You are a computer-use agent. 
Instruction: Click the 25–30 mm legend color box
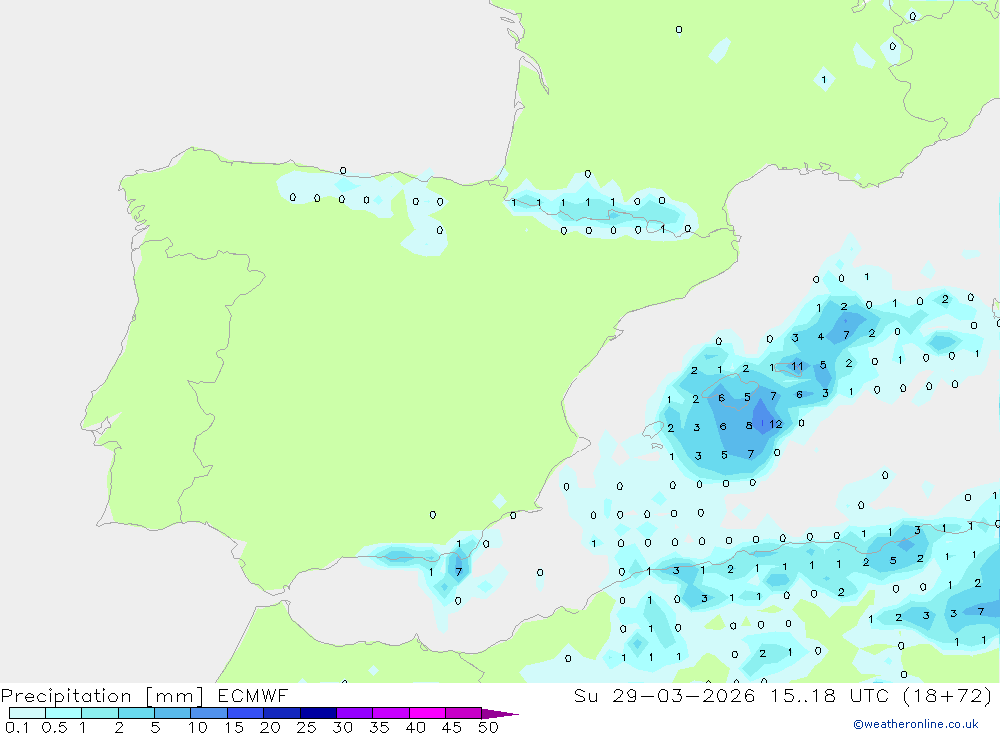click(x=318, y=713)
